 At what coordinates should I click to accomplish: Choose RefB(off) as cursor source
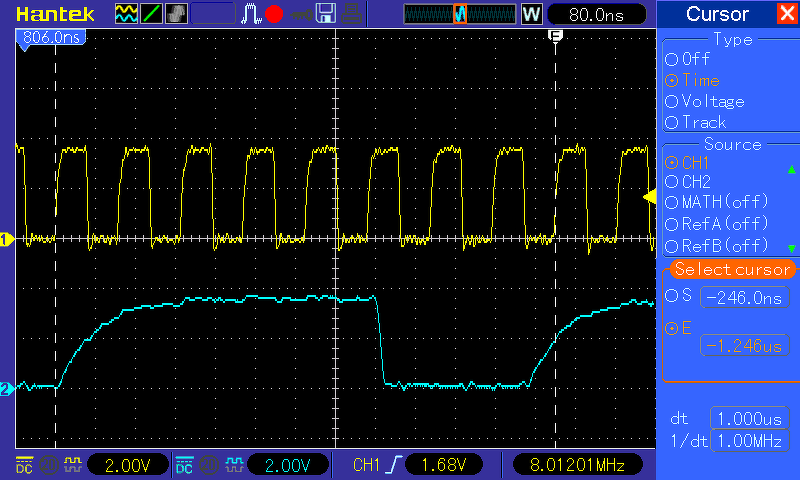tap(716, 247)
